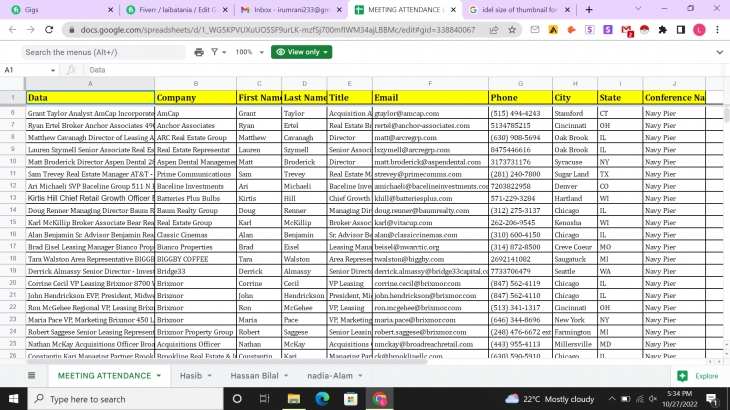This screenshot has height=410, width=730.
Task: Open nadia-Alam tab menu arrow
Action: point(360,376)
